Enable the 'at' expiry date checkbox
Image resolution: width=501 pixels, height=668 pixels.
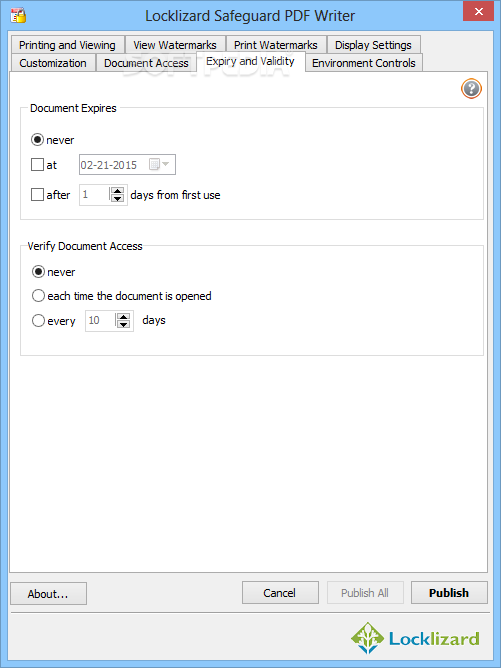[x=37, y=164]
